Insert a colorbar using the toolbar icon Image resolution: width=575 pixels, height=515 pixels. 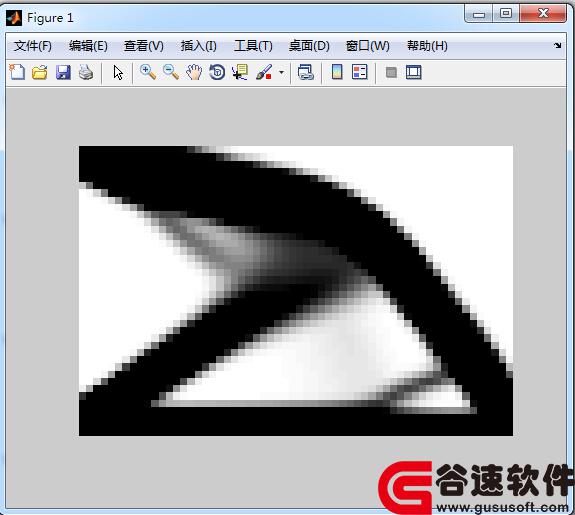(337, 72)
